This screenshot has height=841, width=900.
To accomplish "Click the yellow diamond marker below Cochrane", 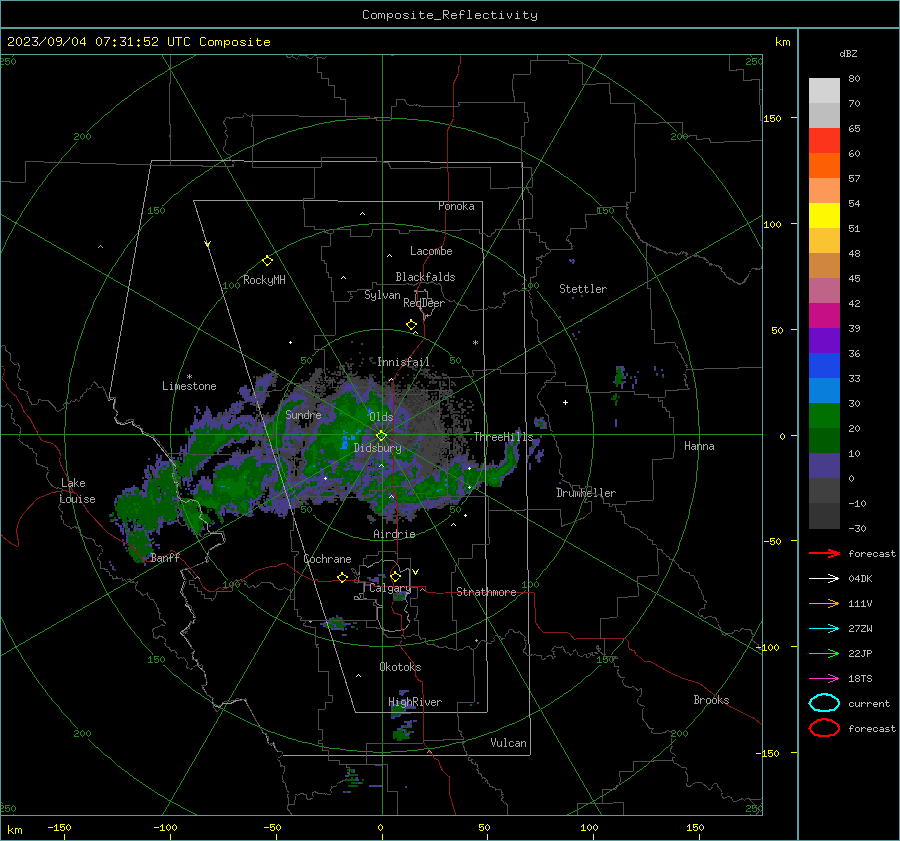I will point(342,578).
